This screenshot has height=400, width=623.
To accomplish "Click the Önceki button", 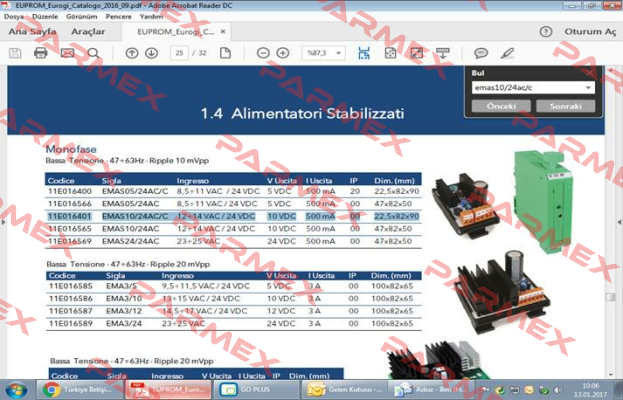I will (501, 106).
